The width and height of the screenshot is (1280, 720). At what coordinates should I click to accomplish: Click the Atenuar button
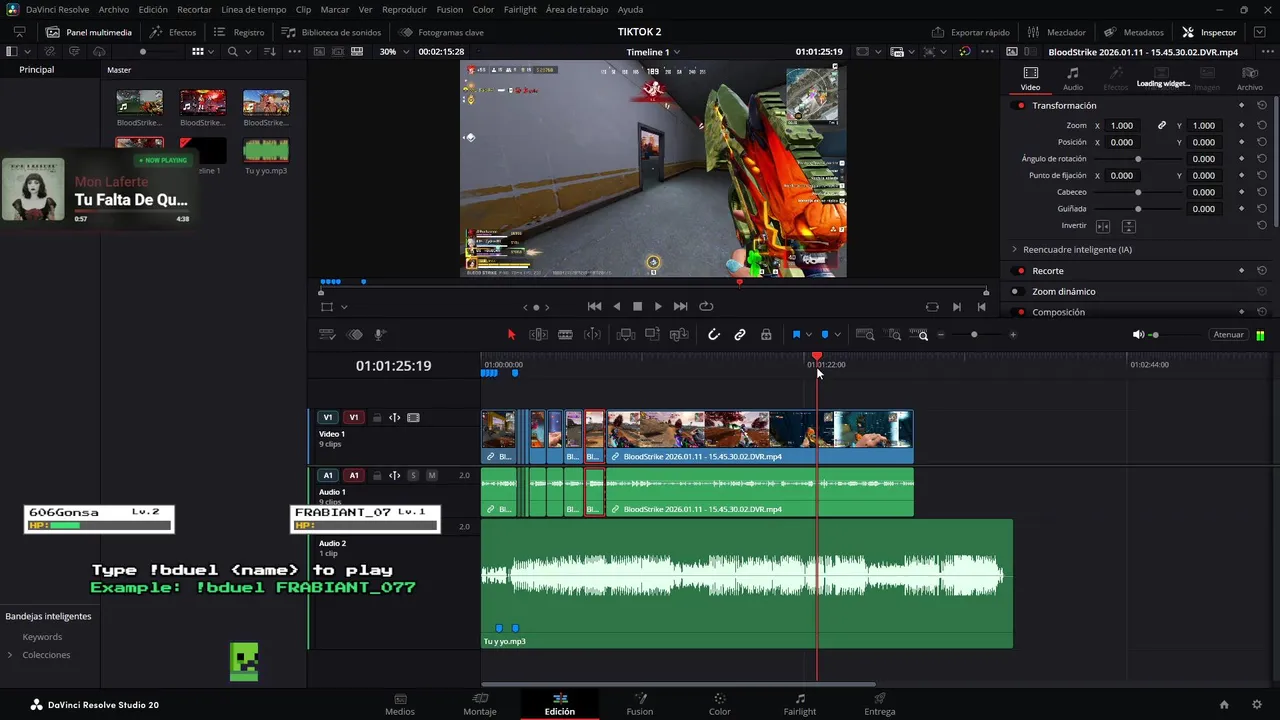(1228, 335)
